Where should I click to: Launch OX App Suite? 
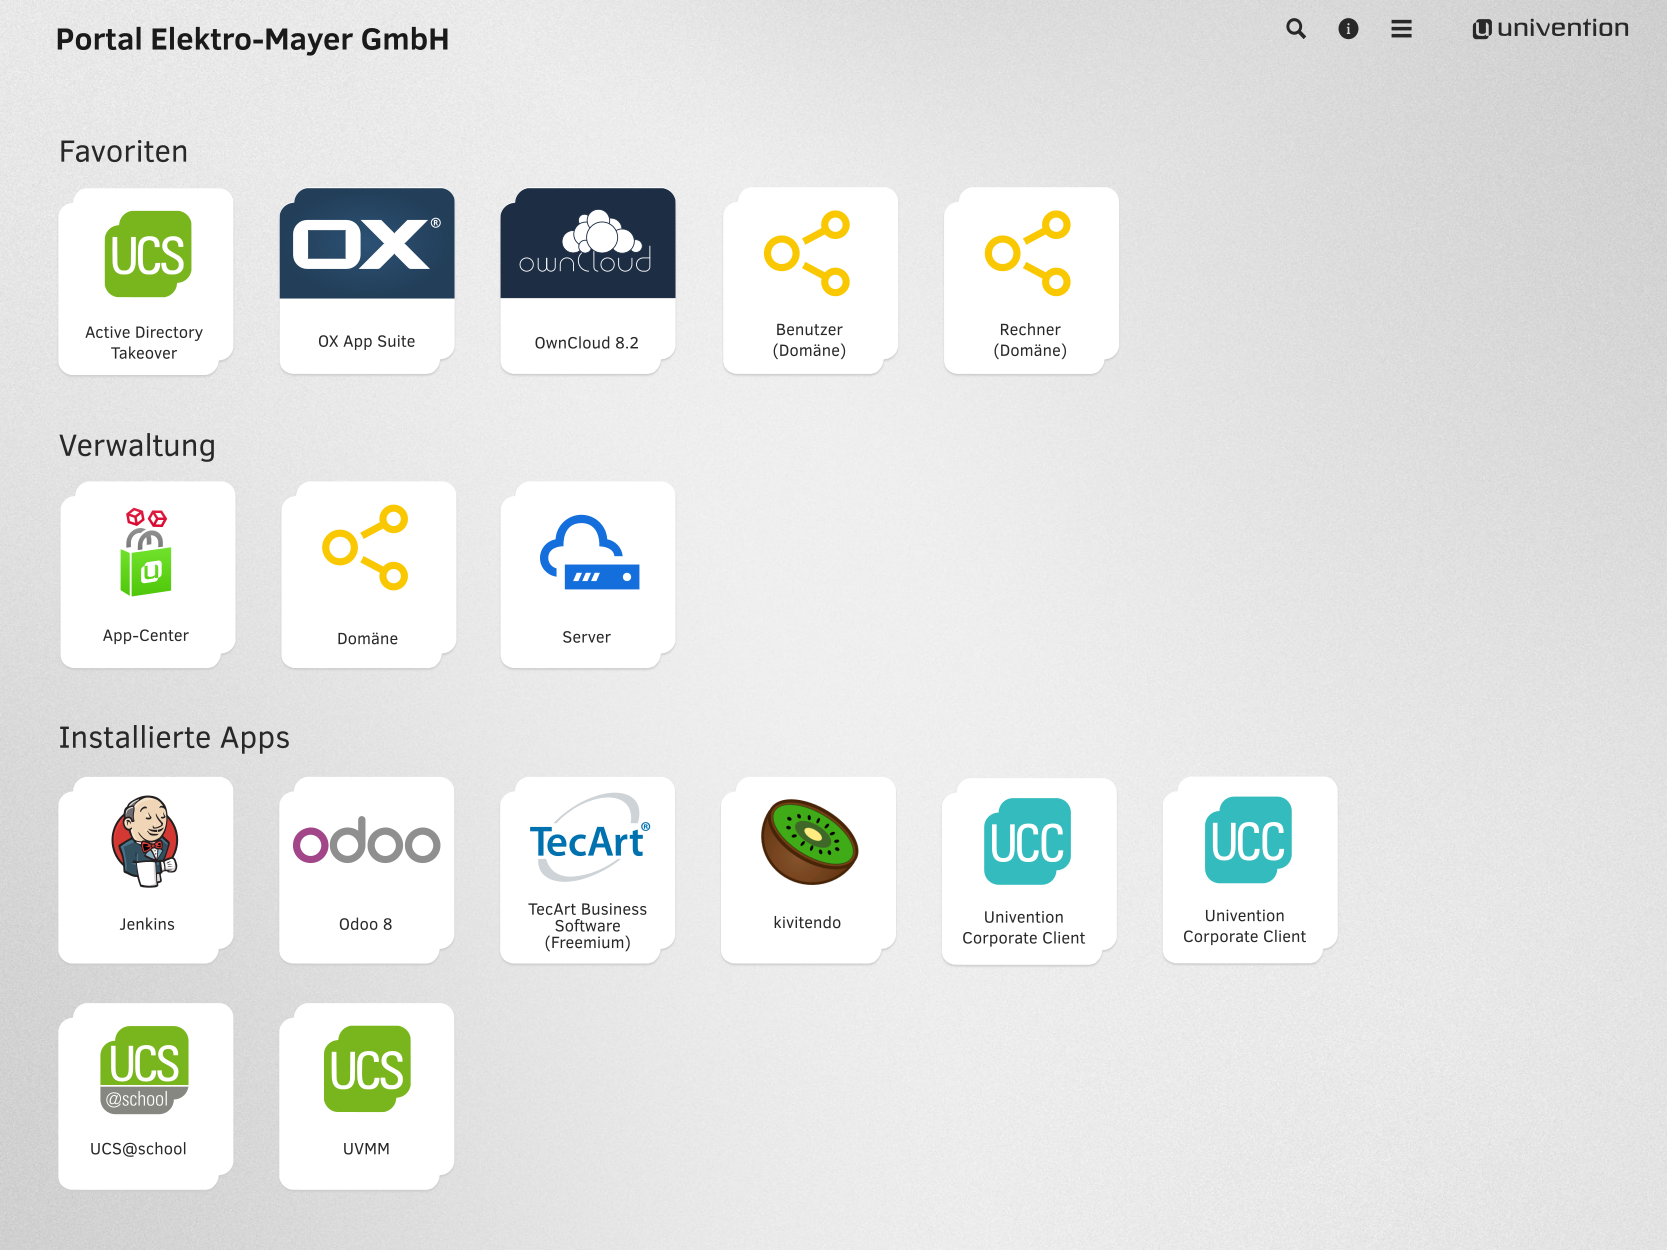(x=367, y=281)
